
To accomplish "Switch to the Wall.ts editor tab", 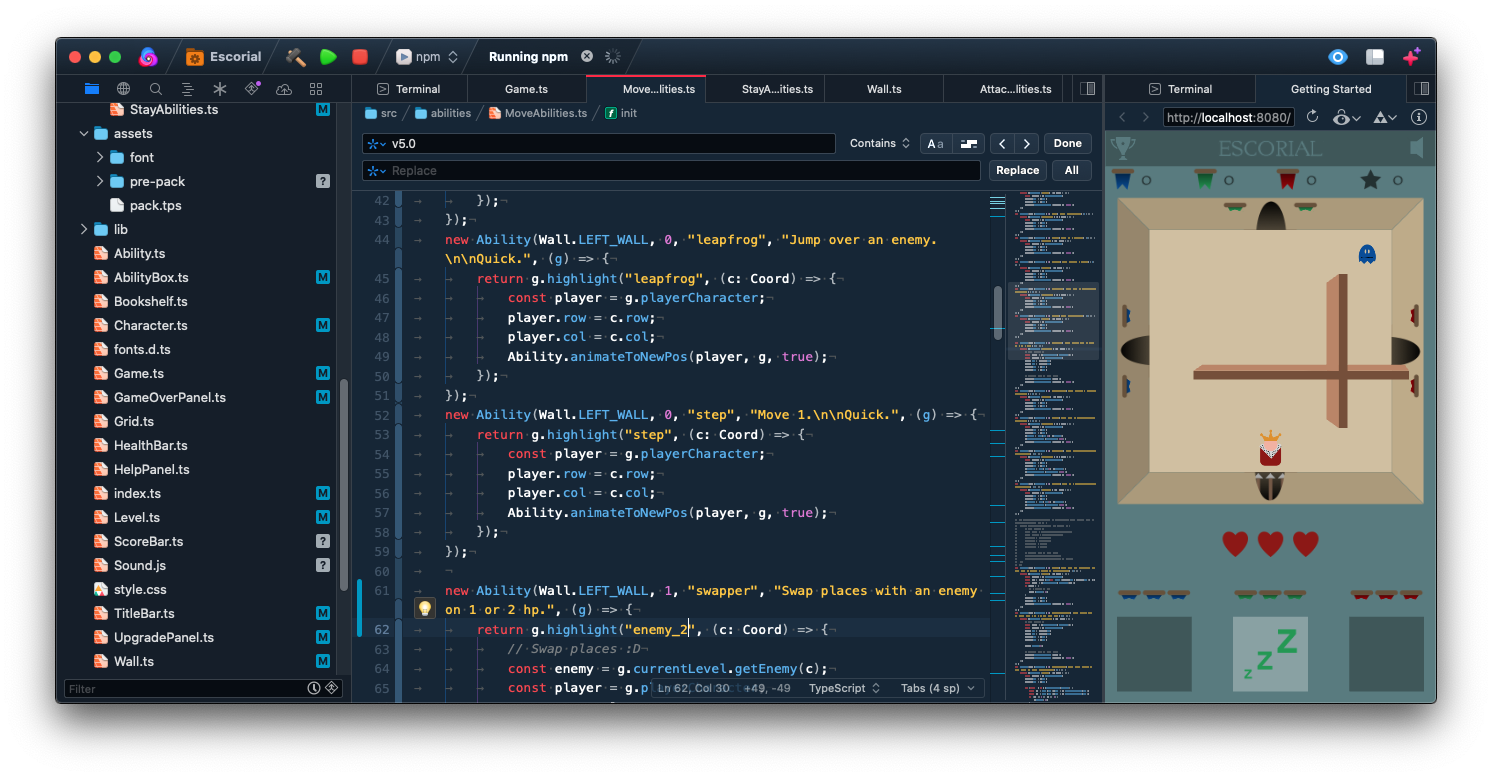I will tap(884, 89).
